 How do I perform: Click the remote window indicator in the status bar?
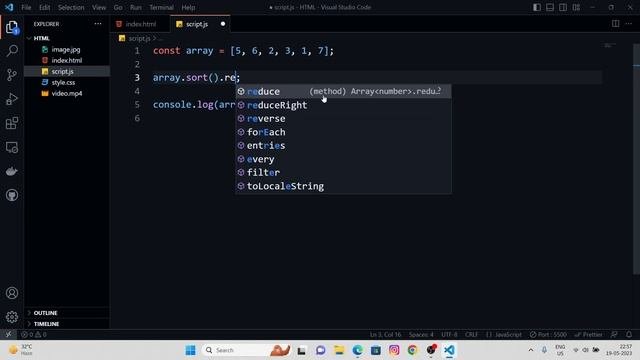point(8,334)
